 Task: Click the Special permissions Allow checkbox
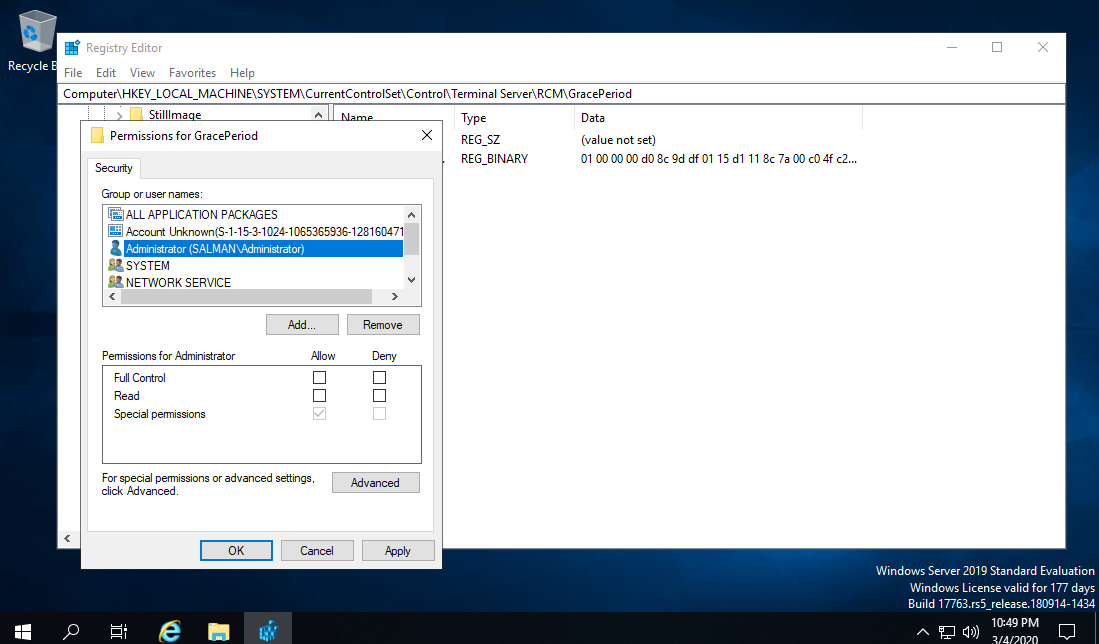pyautogui.click(x=319, y=413)
